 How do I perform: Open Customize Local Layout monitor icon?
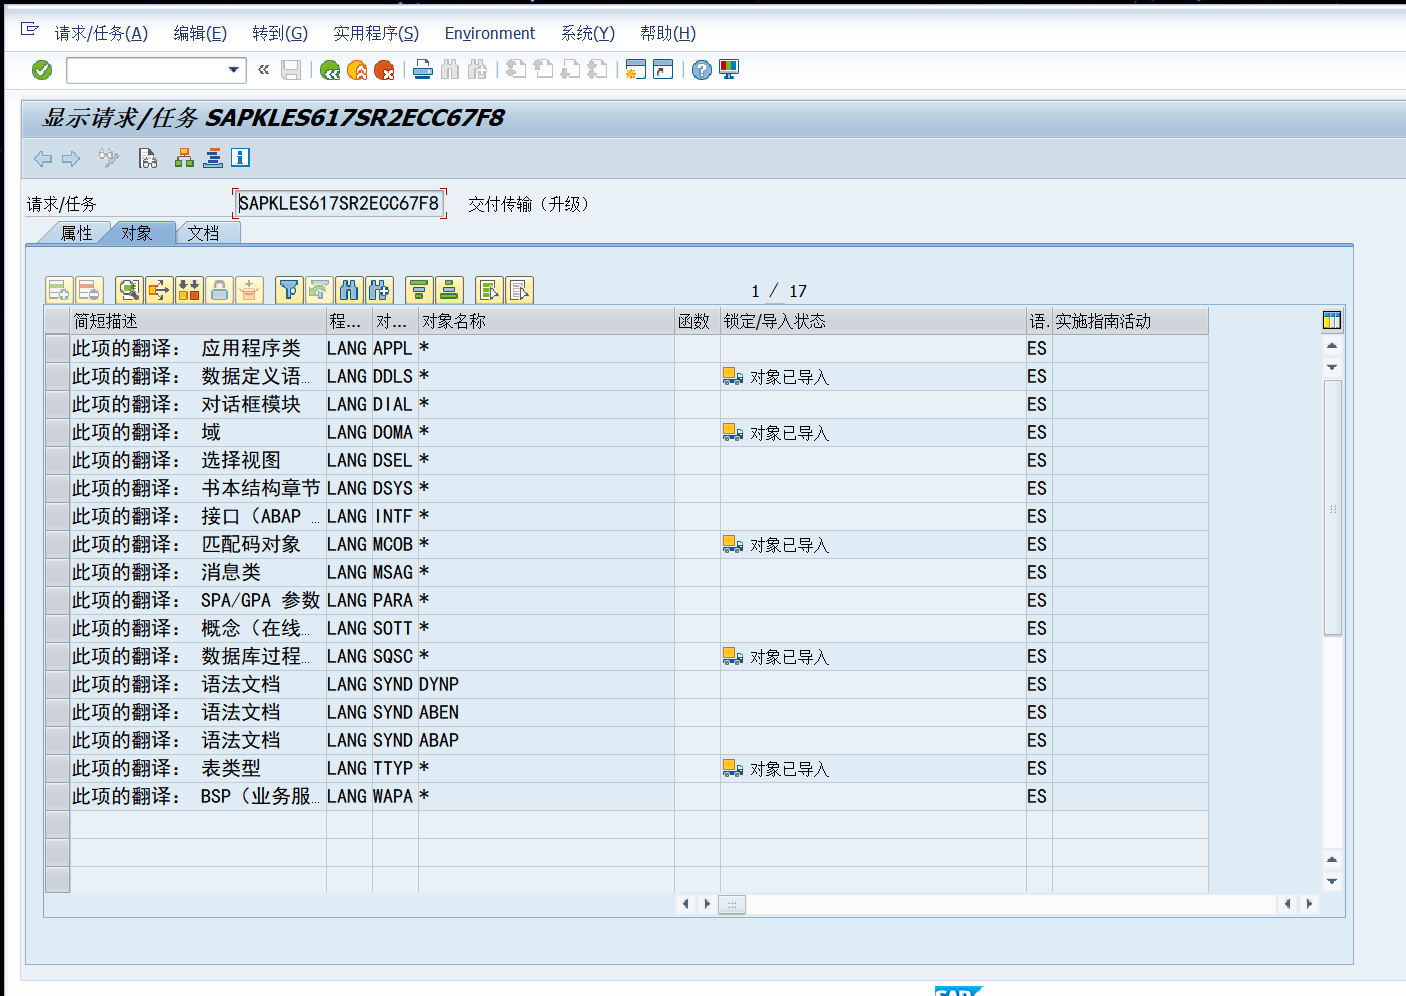pos(729,70)
